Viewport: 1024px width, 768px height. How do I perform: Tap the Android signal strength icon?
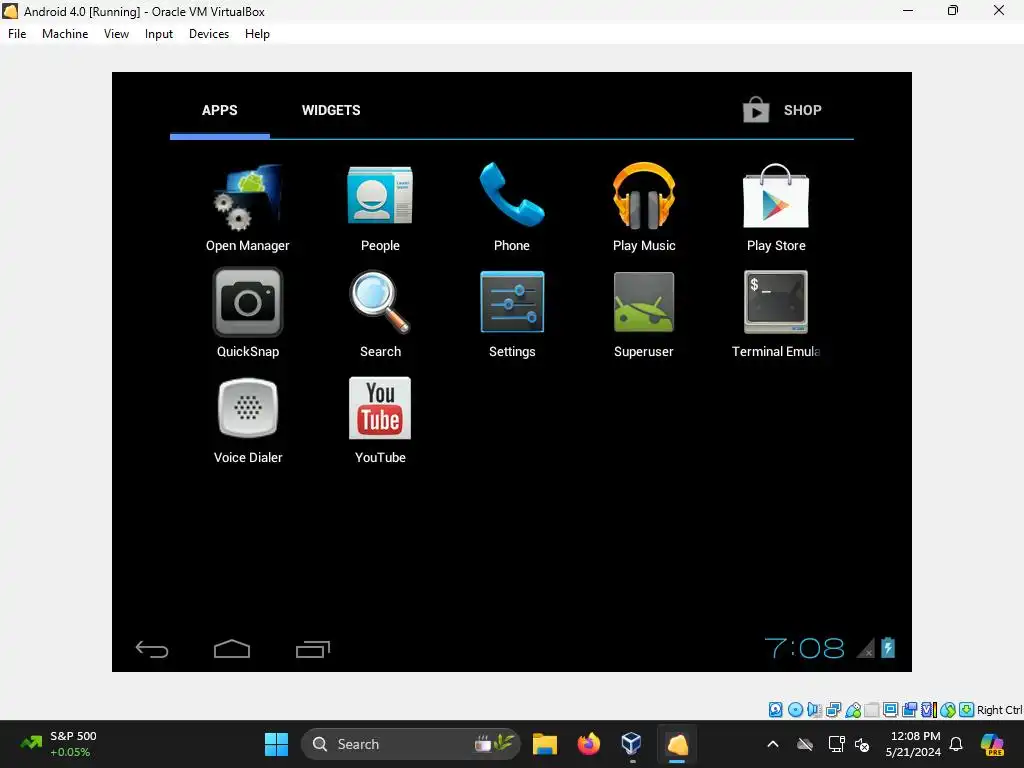(x=865, y=648)
